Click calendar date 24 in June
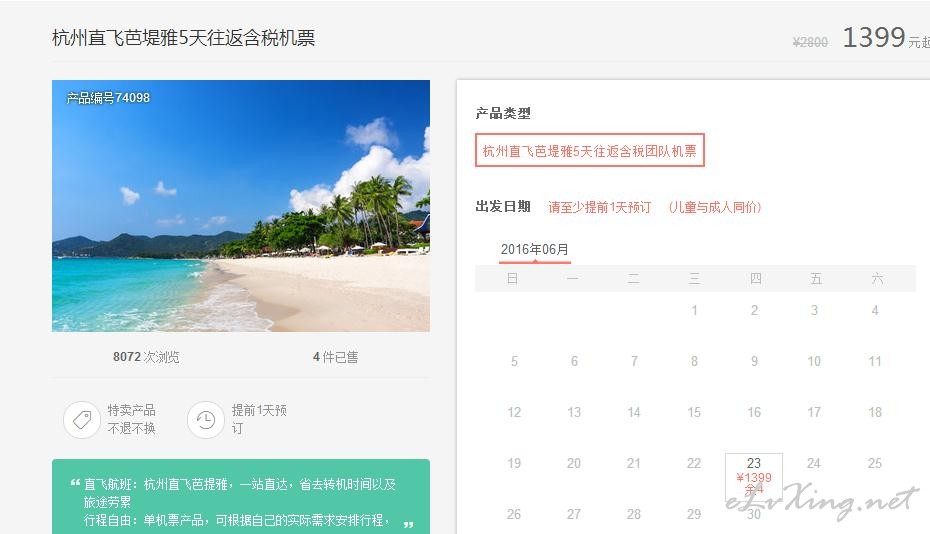The width and height of the screenshot is (930, 534). [x=814, y=463]
